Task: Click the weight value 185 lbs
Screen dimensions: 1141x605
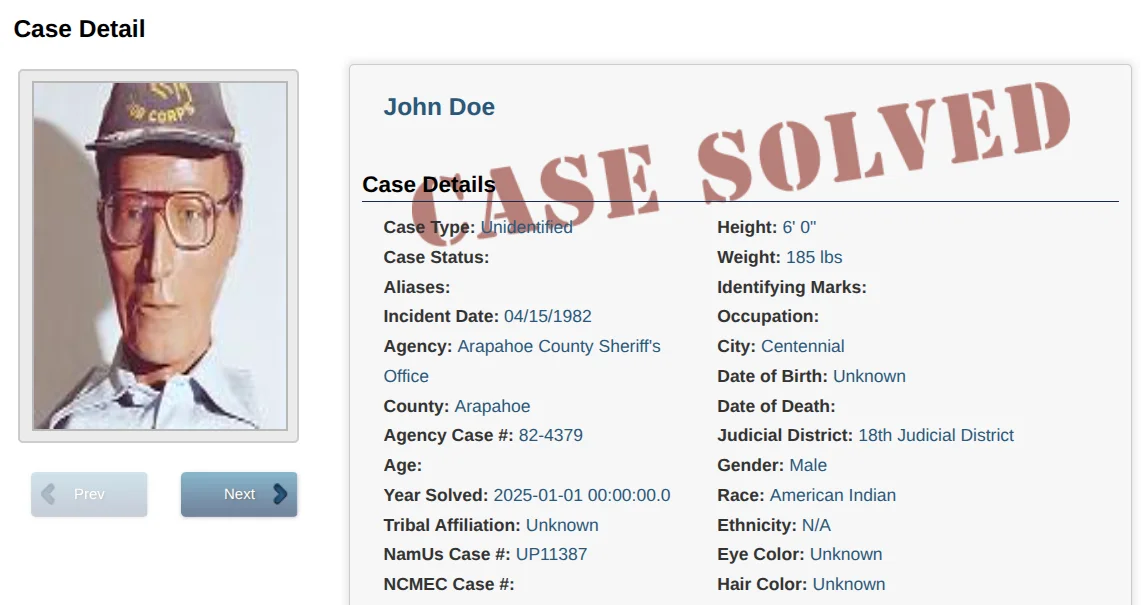Action: point(814,257)
